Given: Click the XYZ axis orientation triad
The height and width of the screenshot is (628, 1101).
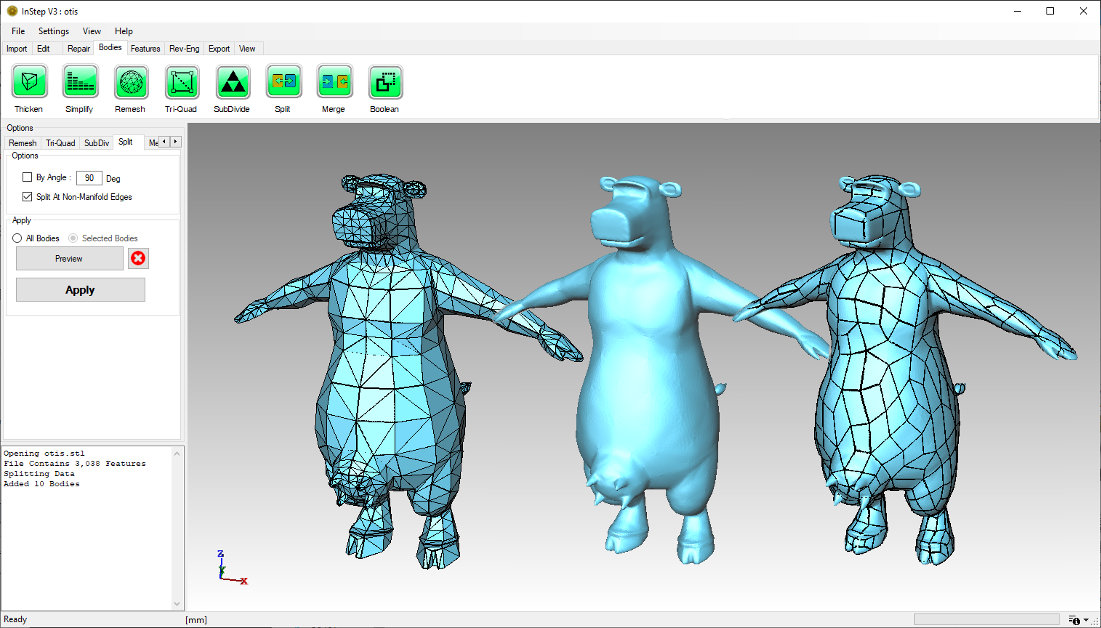Looking at the screenshot, I should 232,567.
